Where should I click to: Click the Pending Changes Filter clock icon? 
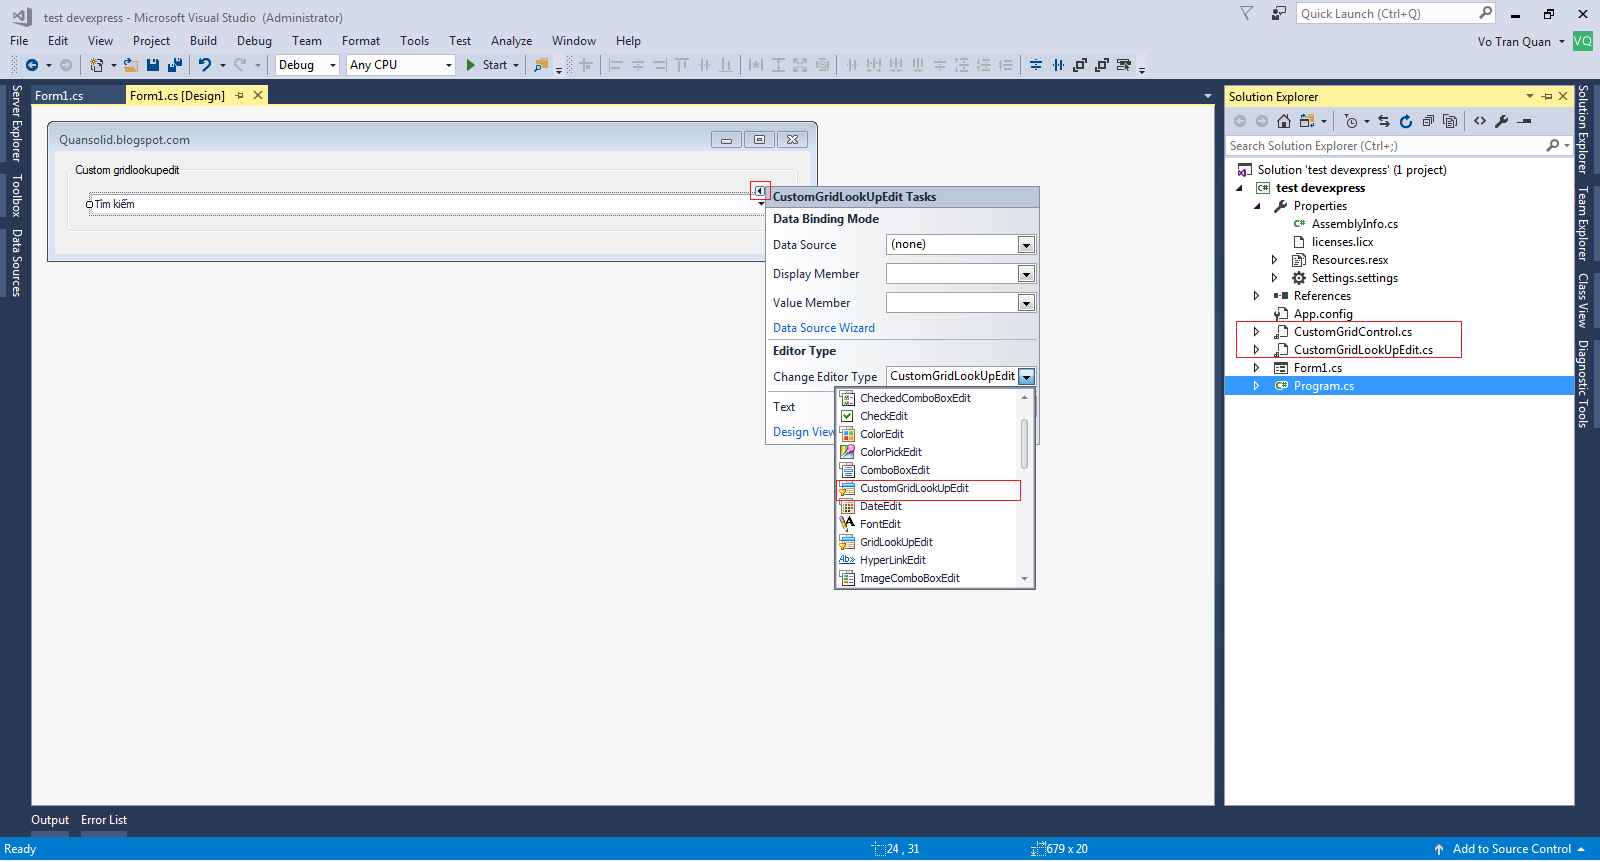tap(1351, 121)
